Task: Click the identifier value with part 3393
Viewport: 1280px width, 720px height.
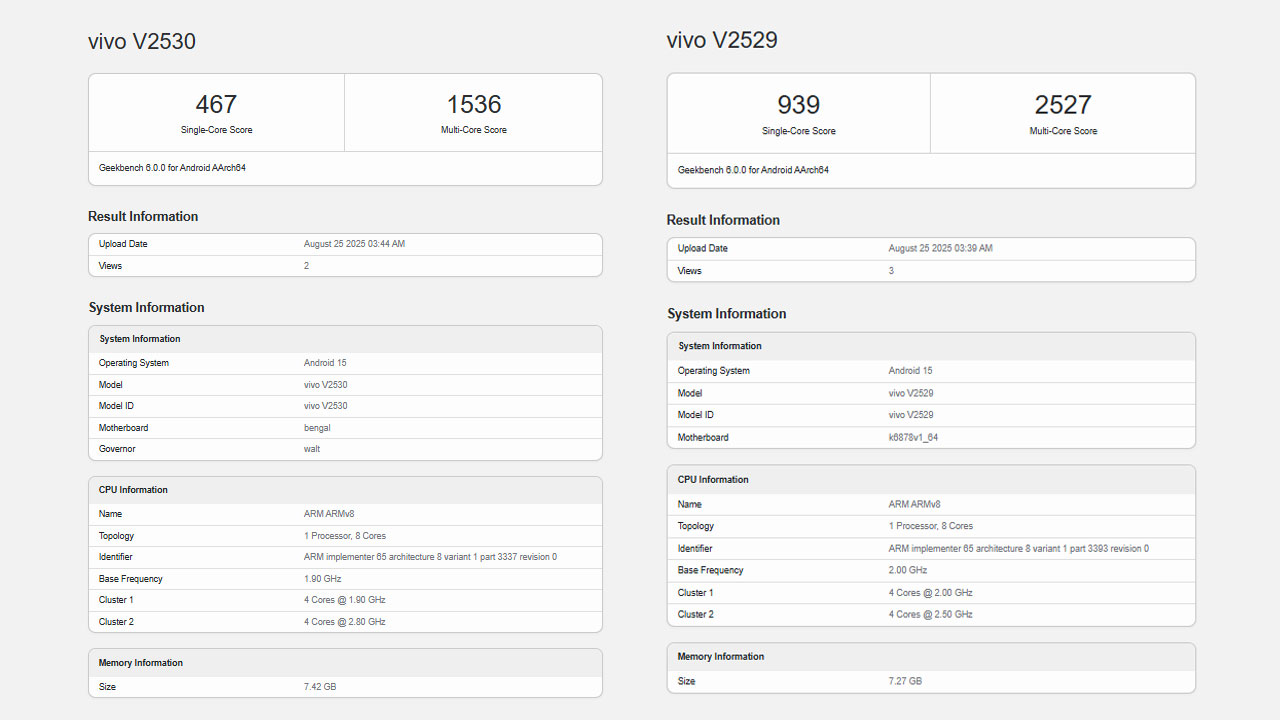Action: tap(1018, 548)
